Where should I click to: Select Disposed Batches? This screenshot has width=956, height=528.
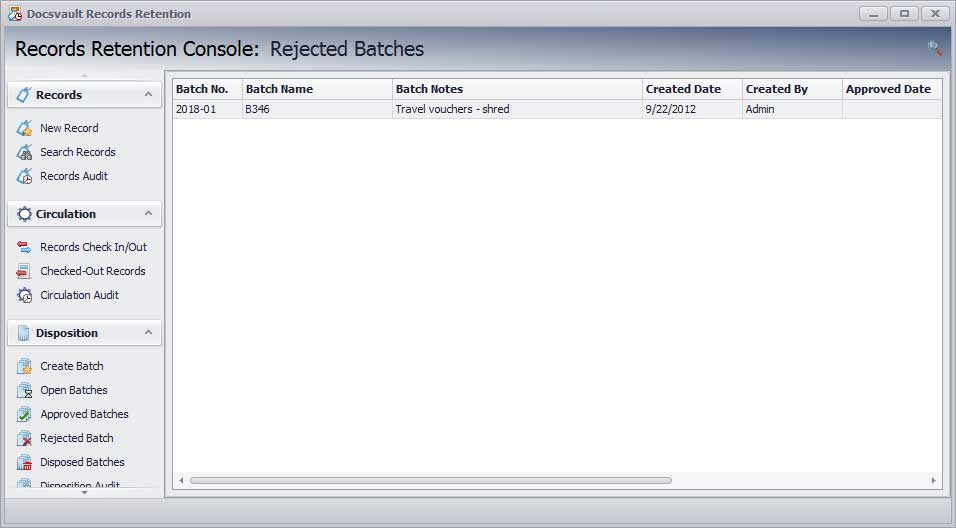82,462
